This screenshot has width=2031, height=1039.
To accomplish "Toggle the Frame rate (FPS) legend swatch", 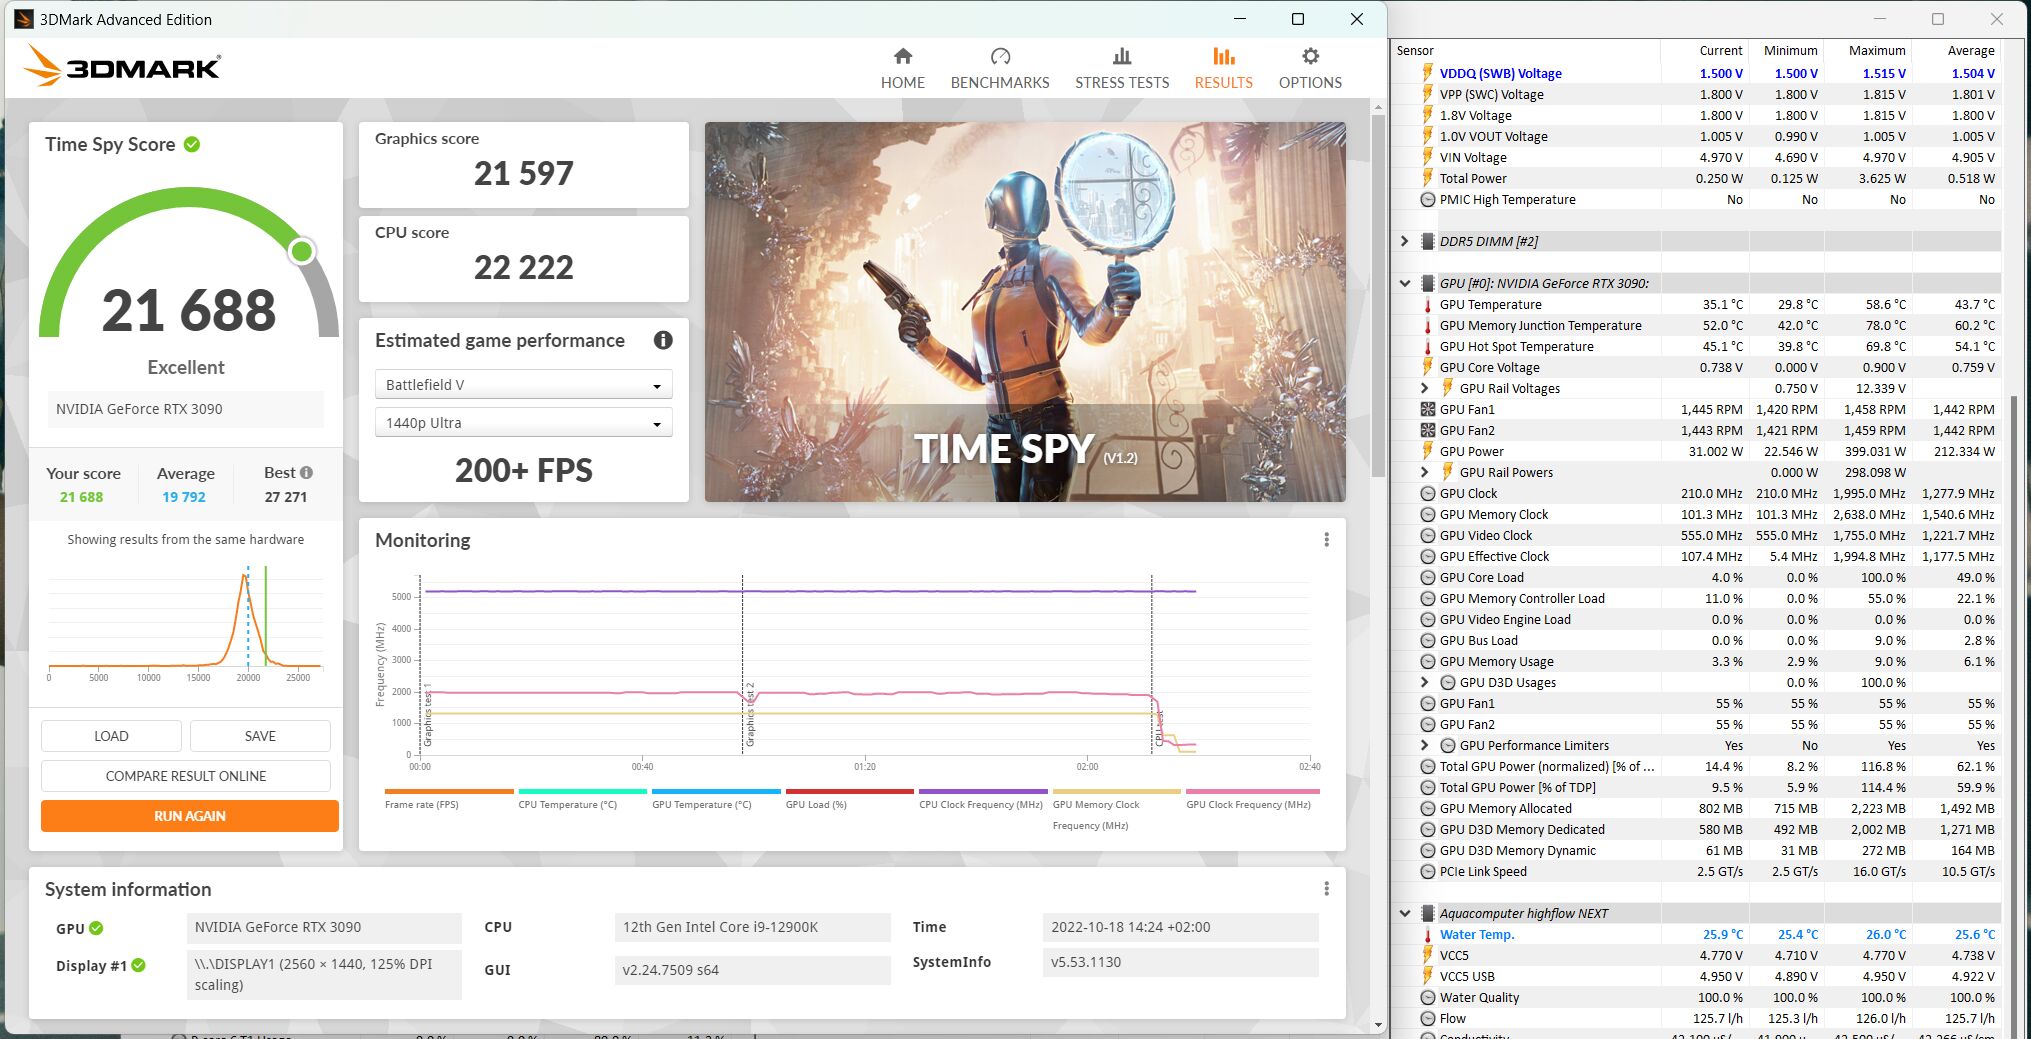I will [x=449, y=791].
